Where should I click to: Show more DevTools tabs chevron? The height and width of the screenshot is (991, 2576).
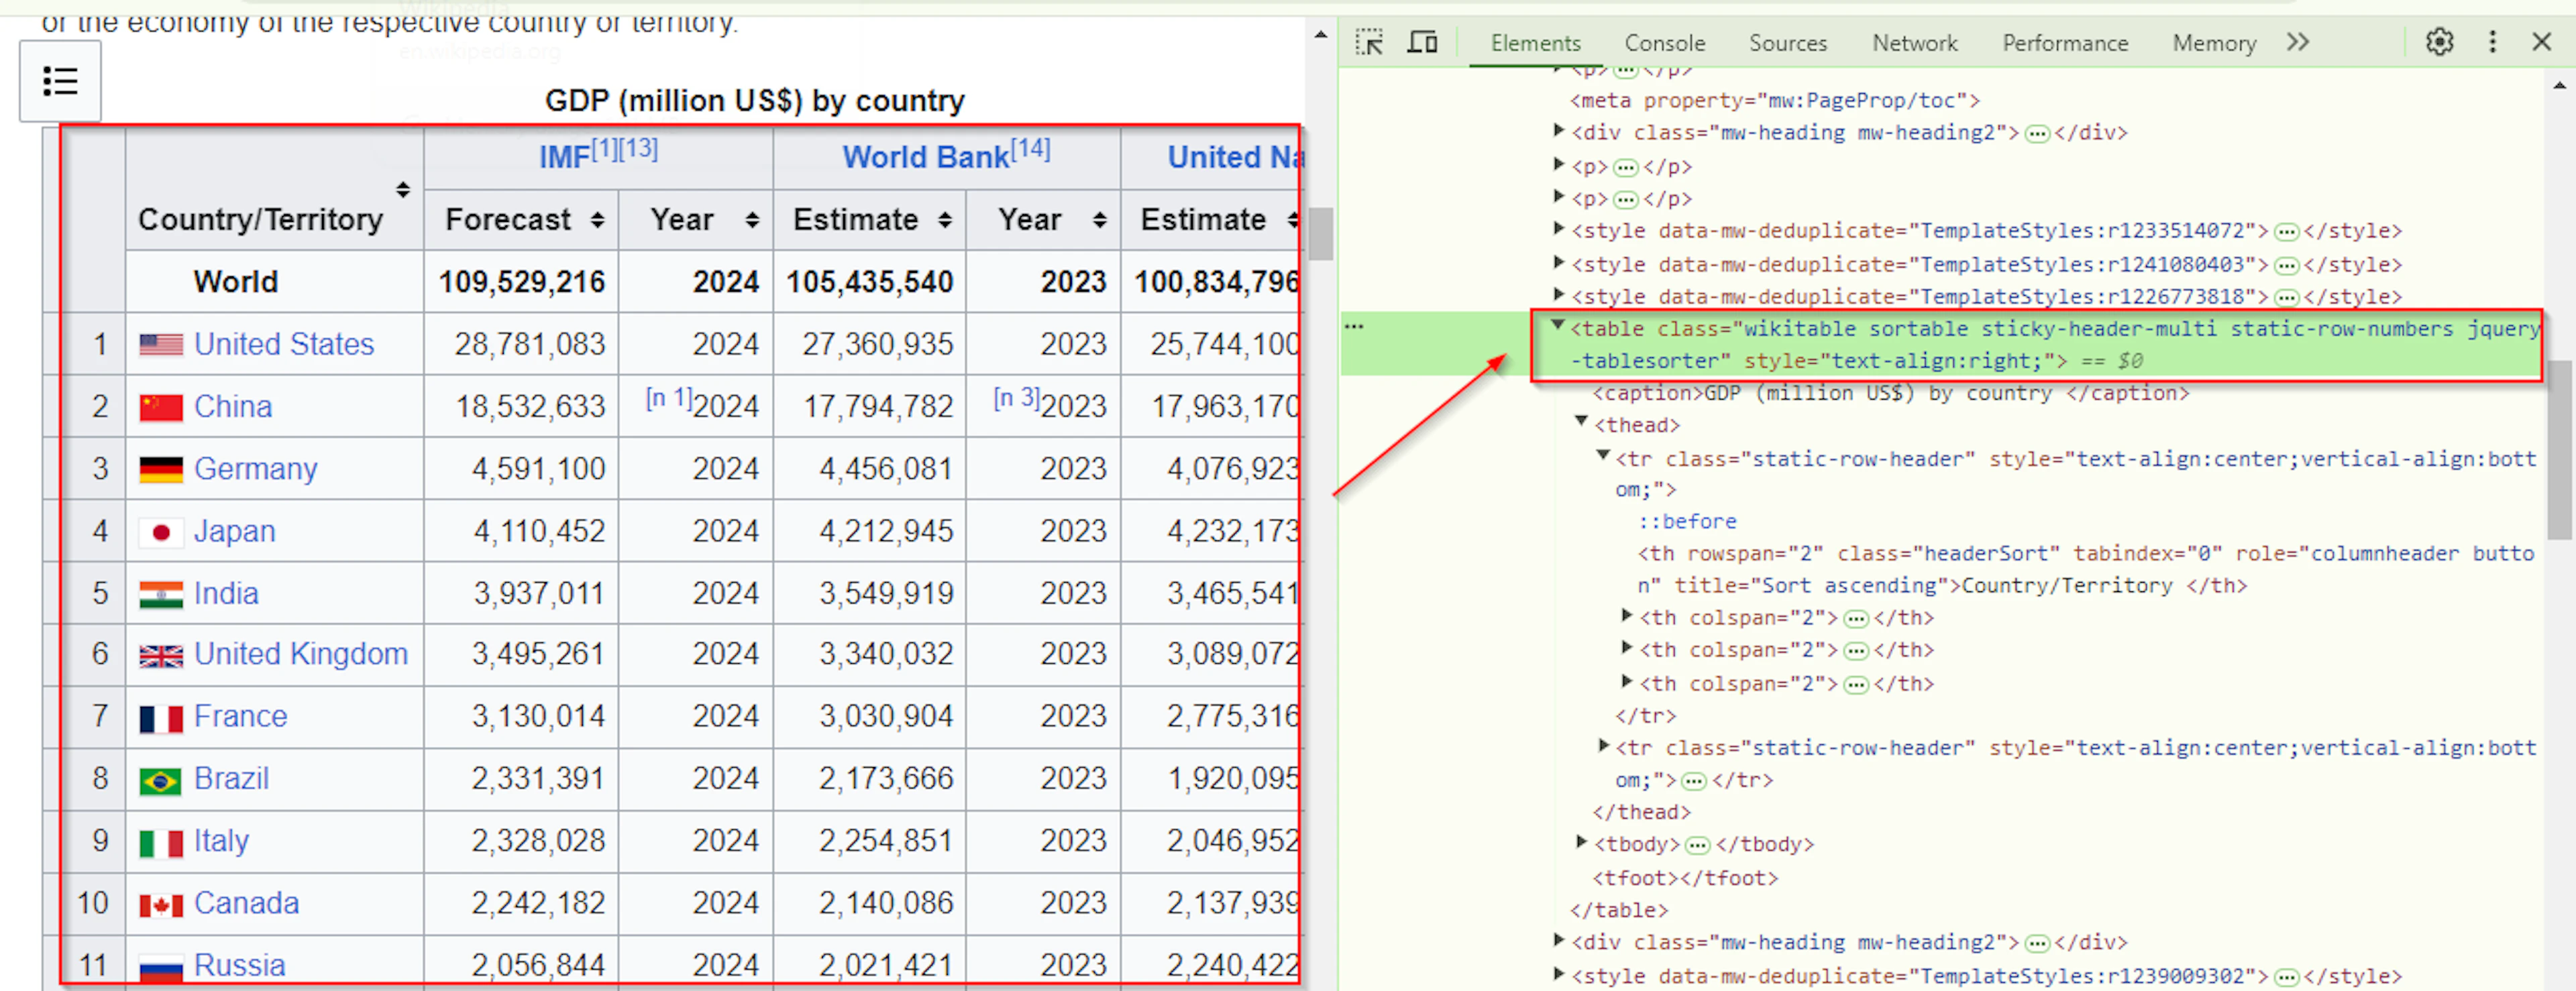click(x=2298, y=42)
